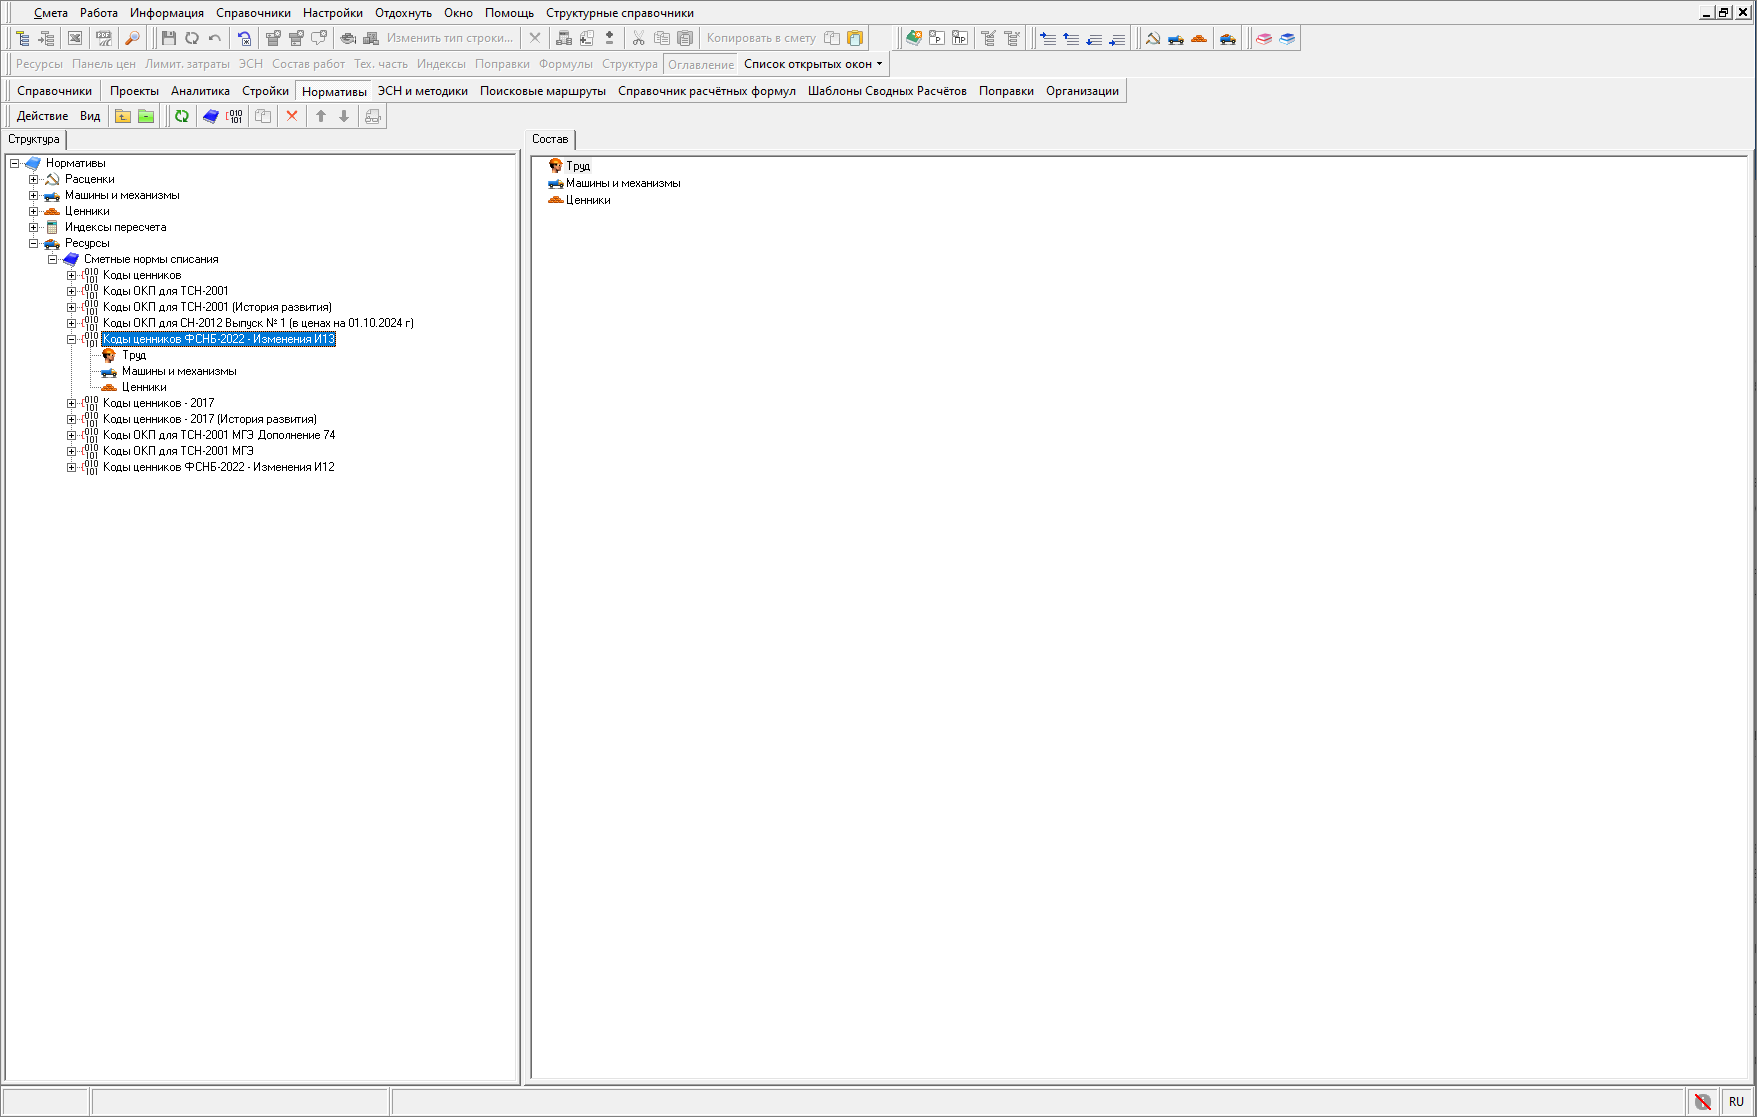Collapse the Сметные нормы списания node

53,260
